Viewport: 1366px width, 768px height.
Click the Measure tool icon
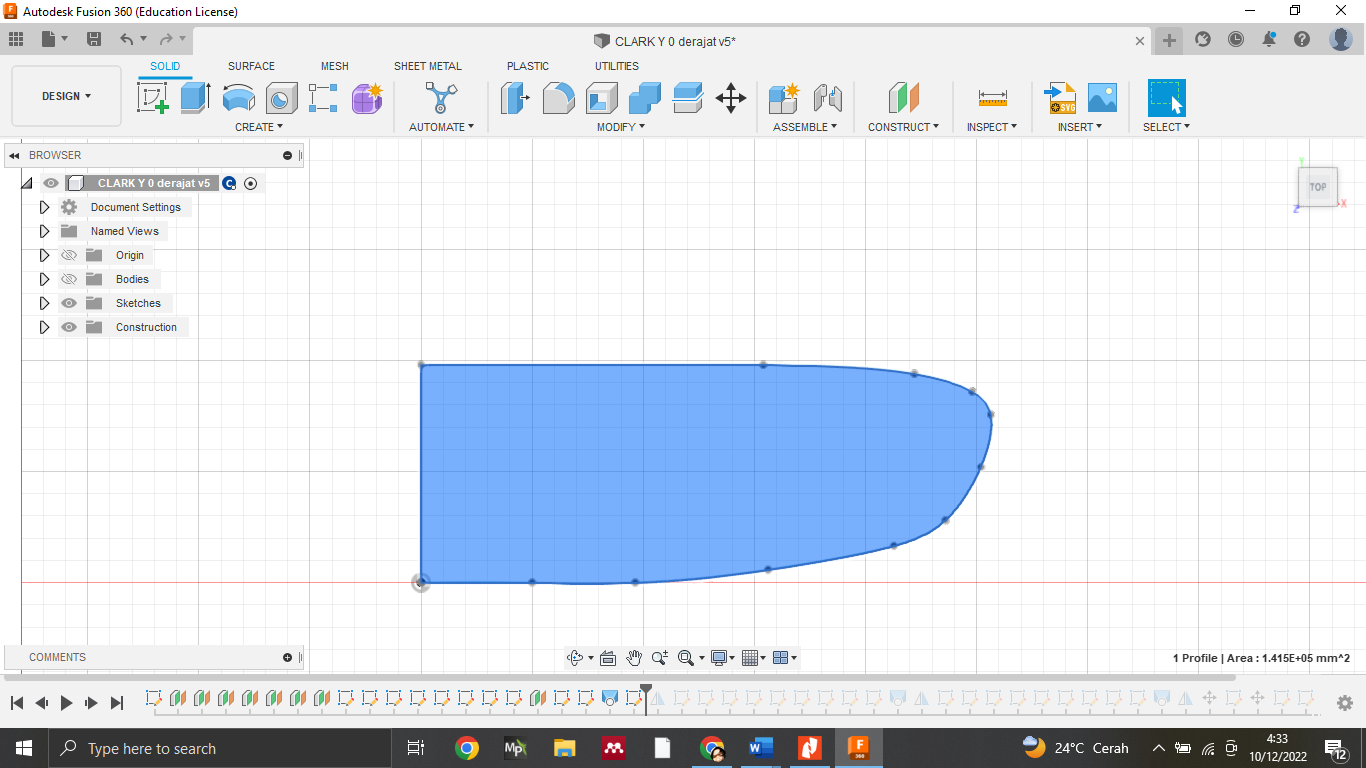(x=992, y=98)
